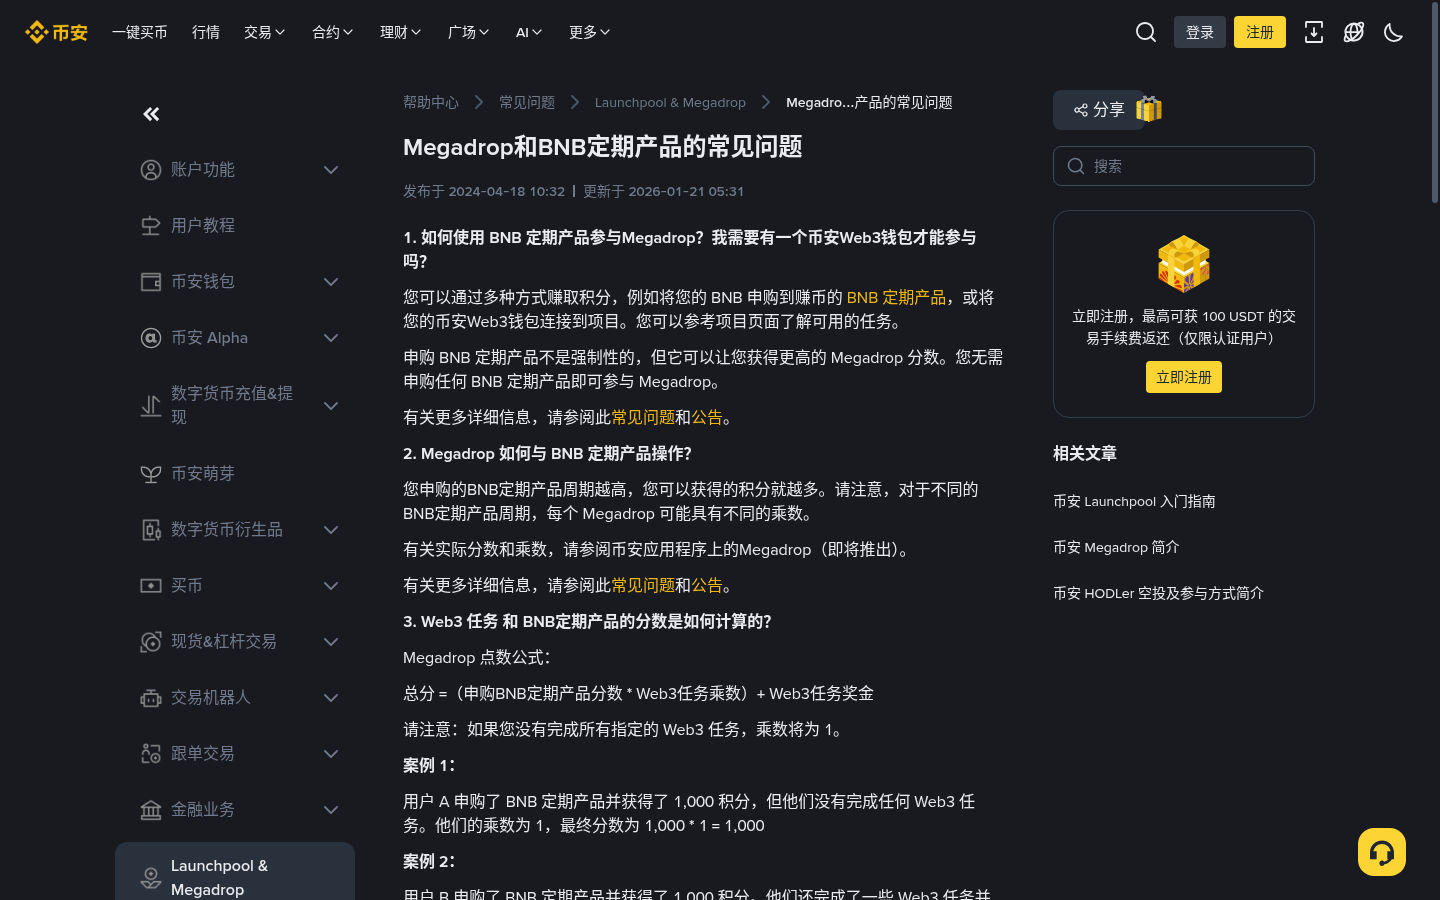Follow the BNB 定期产品 link
This screenshot has height=900, width=1440.
pos(896,298)
